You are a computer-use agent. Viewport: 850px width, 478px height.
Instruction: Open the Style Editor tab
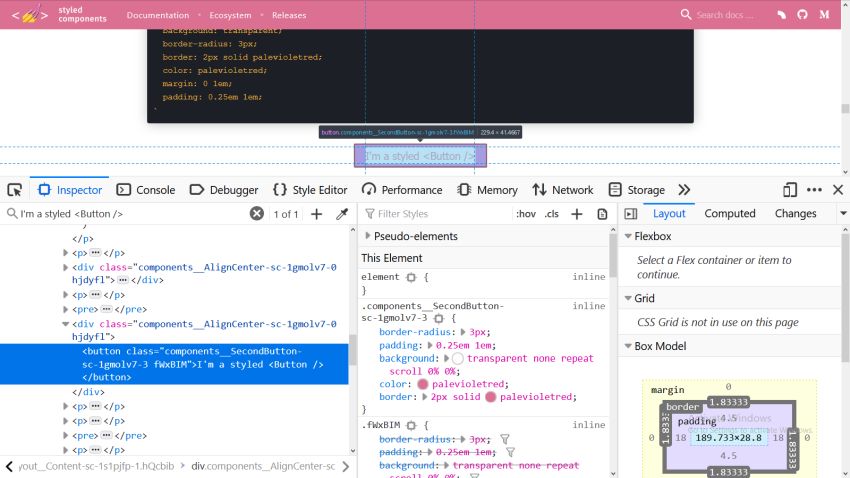click(x=310, y=190)
